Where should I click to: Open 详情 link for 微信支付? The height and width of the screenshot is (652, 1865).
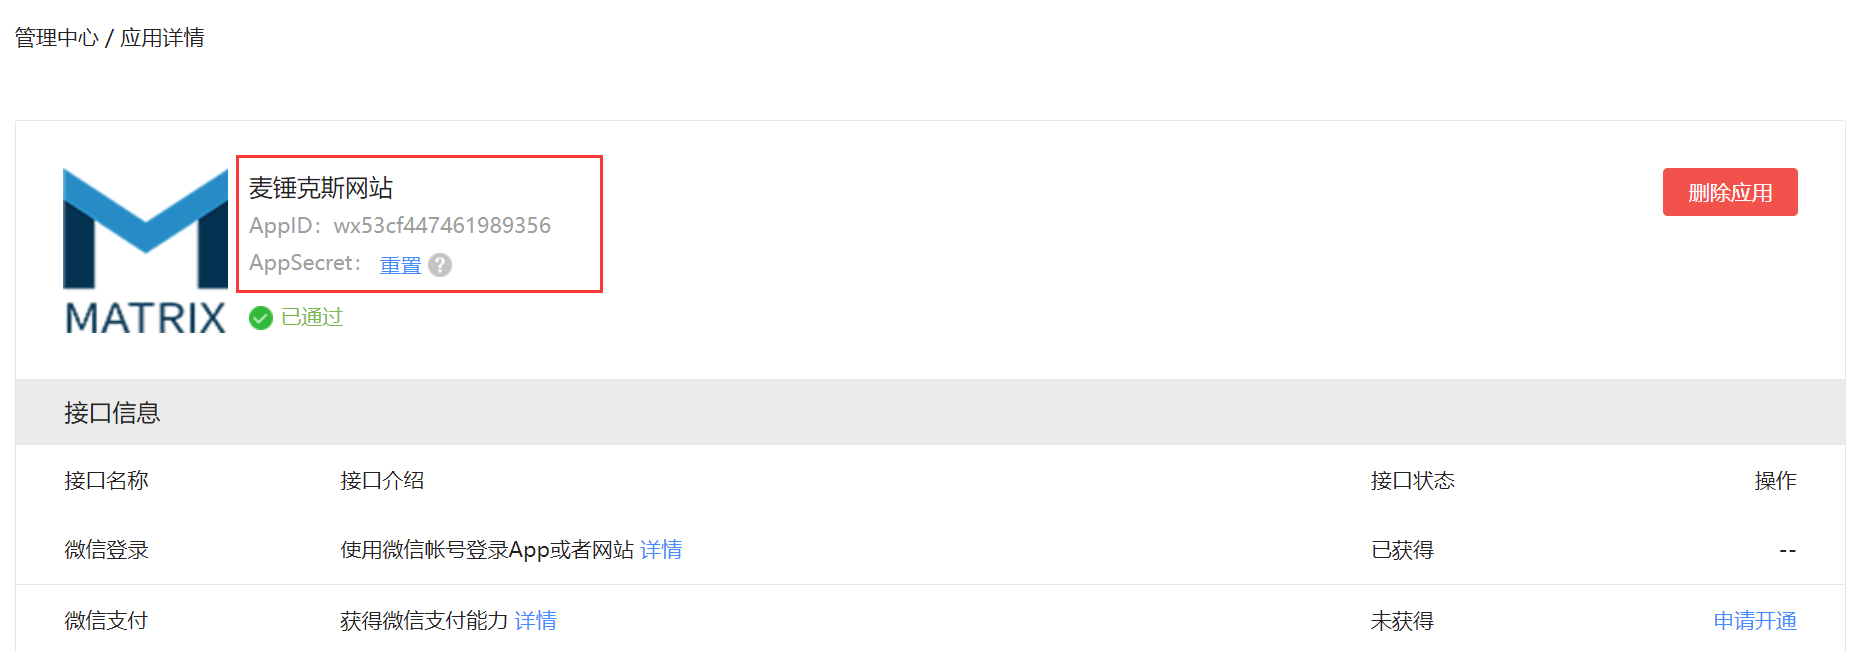pyautogui.click(x=536, y=621)
